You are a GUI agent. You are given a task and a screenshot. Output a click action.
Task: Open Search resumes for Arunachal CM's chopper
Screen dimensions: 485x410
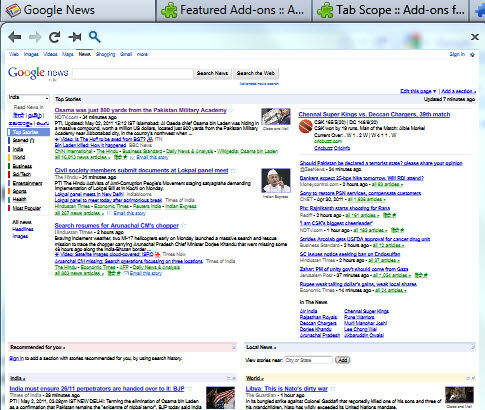(x=117, y=226)
